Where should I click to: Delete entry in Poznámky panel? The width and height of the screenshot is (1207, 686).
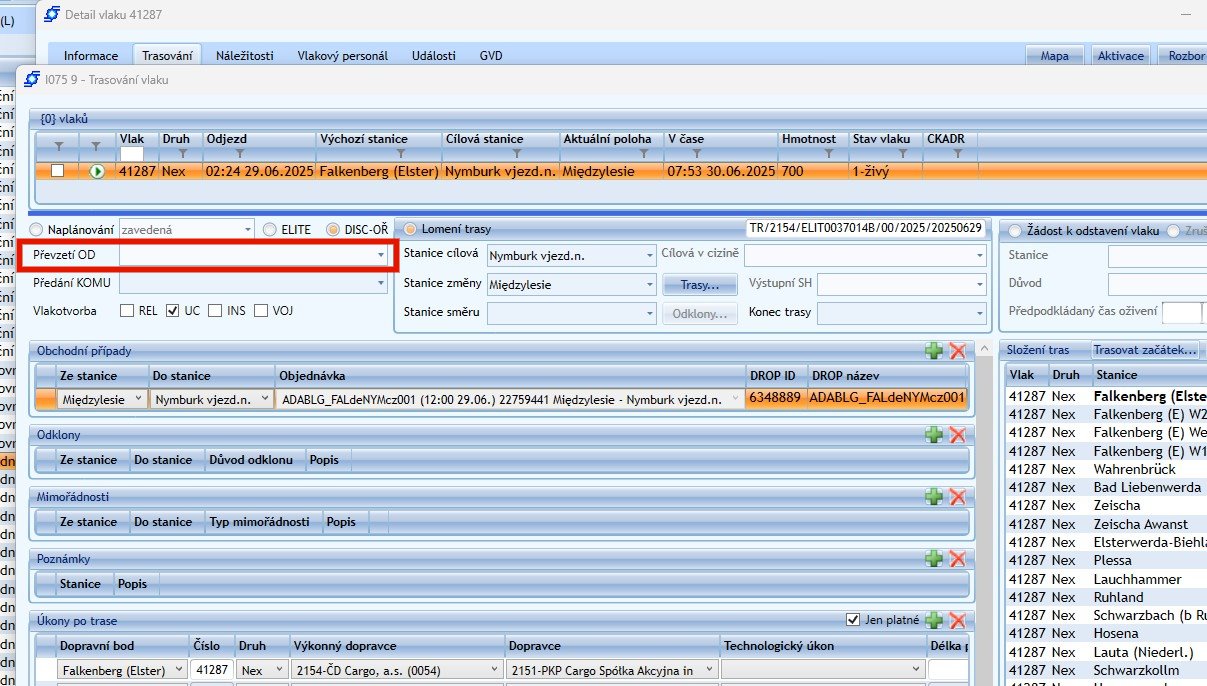(957, 559)
